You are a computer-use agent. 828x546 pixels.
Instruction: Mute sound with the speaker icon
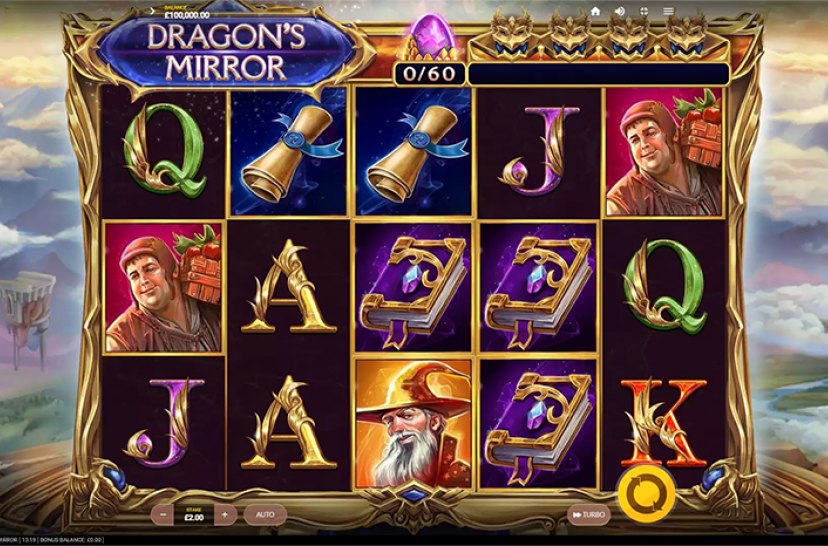(x=620, y=11)
